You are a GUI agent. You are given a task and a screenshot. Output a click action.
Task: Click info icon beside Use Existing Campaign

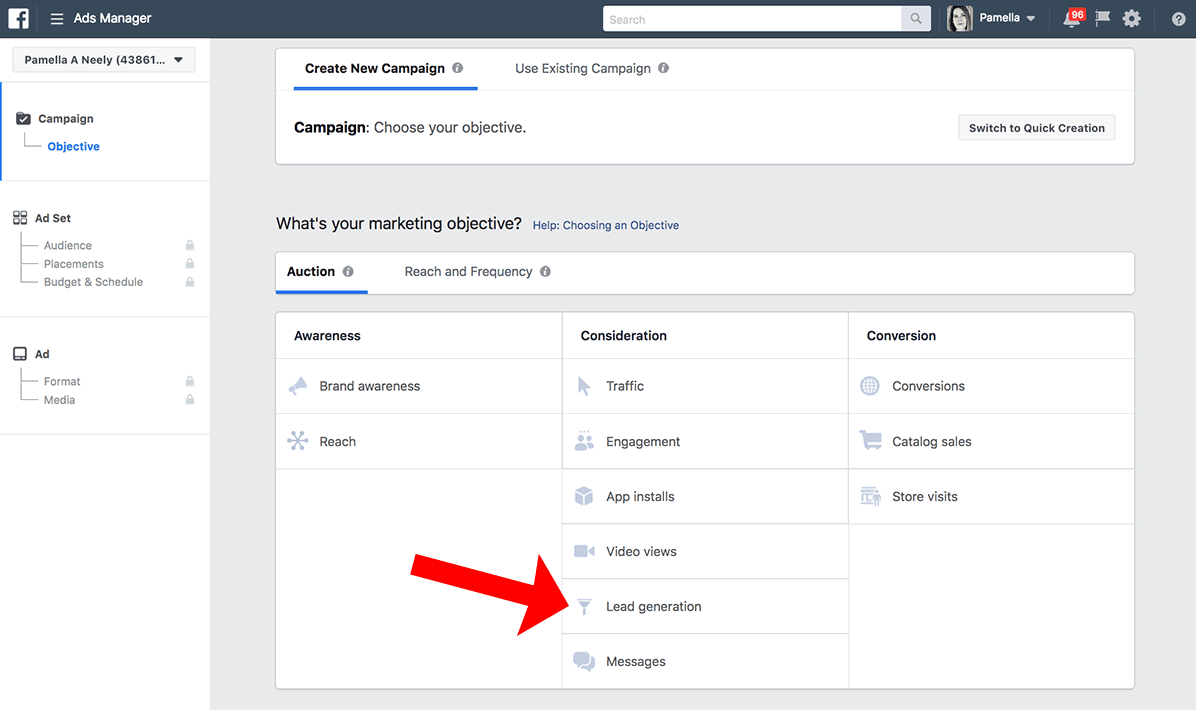tap(664, 68)
